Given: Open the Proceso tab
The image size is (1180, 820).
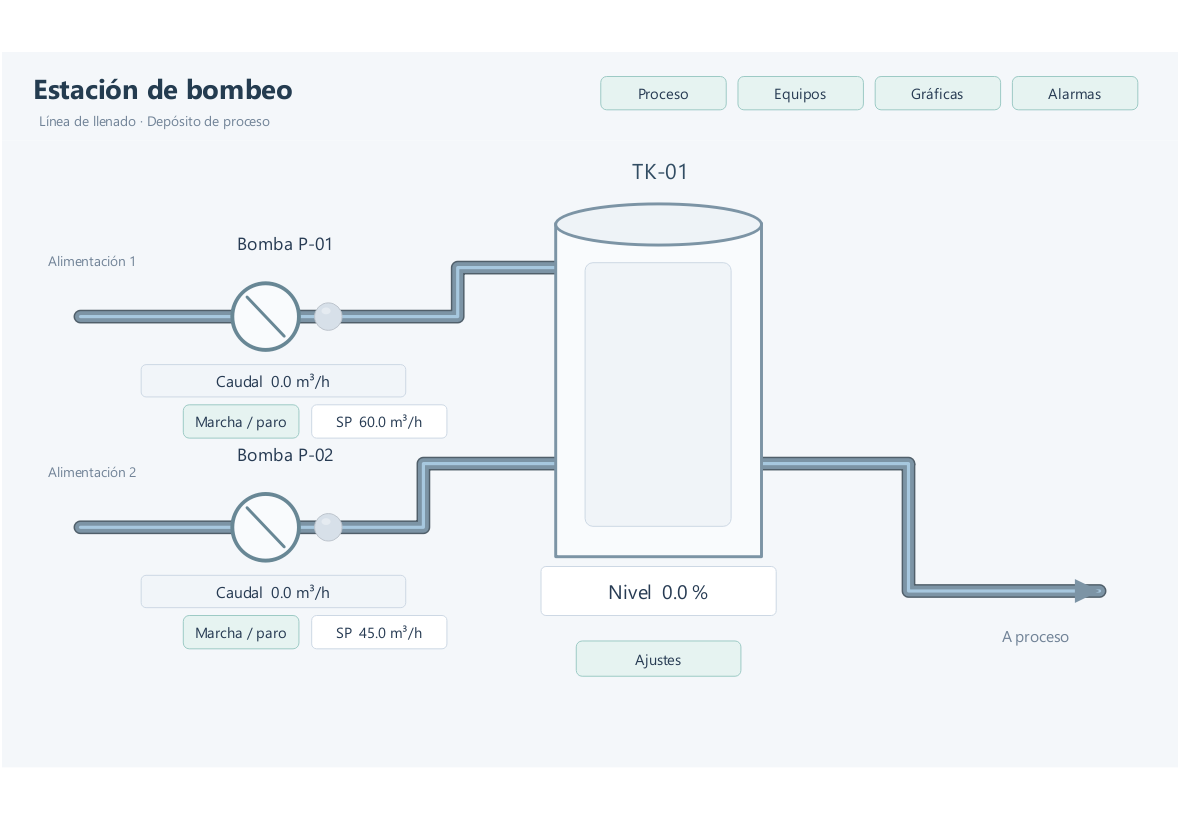Looking at the screenshot, I should coord(663,93).
